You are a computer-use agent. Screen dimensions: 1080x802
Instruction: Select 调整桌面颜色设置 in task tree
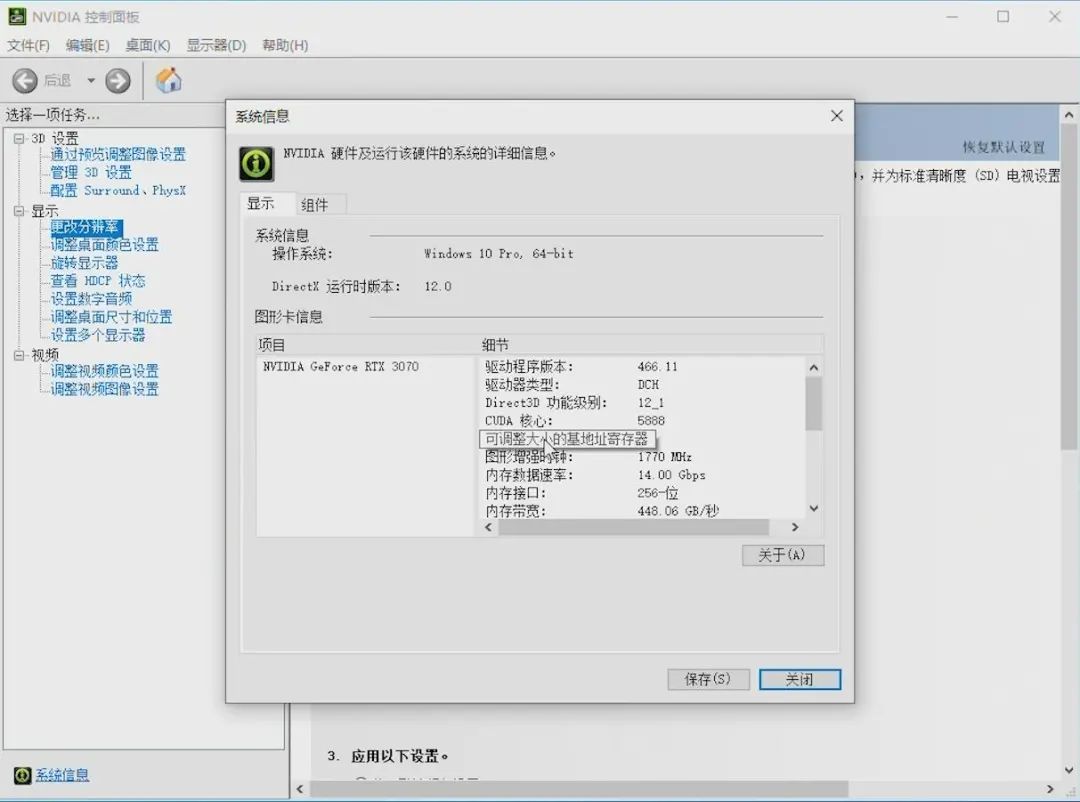[104, 245]
